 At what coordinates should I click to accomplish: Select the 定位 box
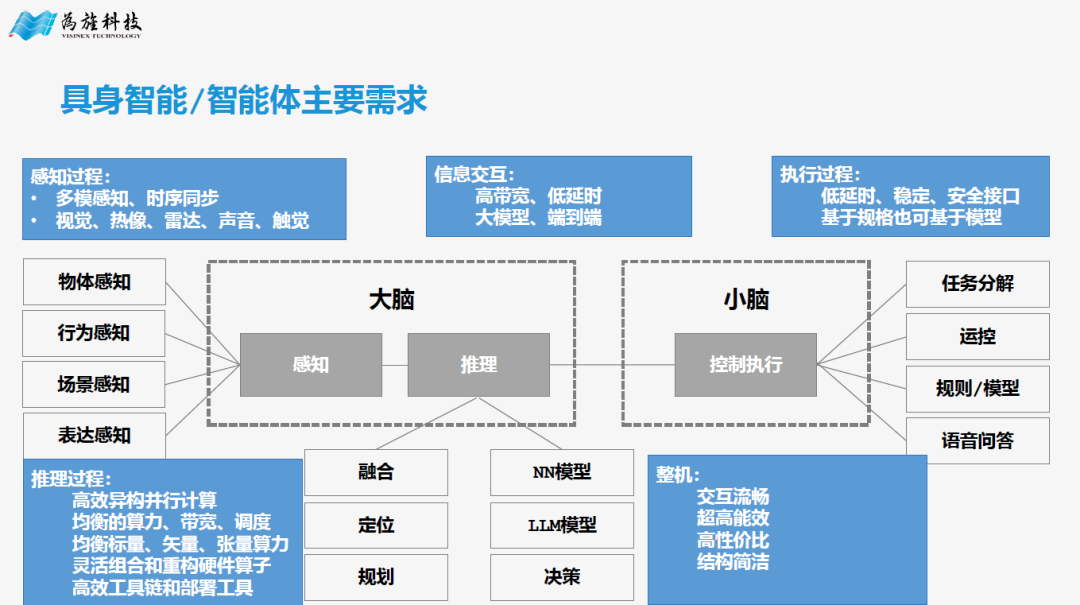click(x=376, y=525)
